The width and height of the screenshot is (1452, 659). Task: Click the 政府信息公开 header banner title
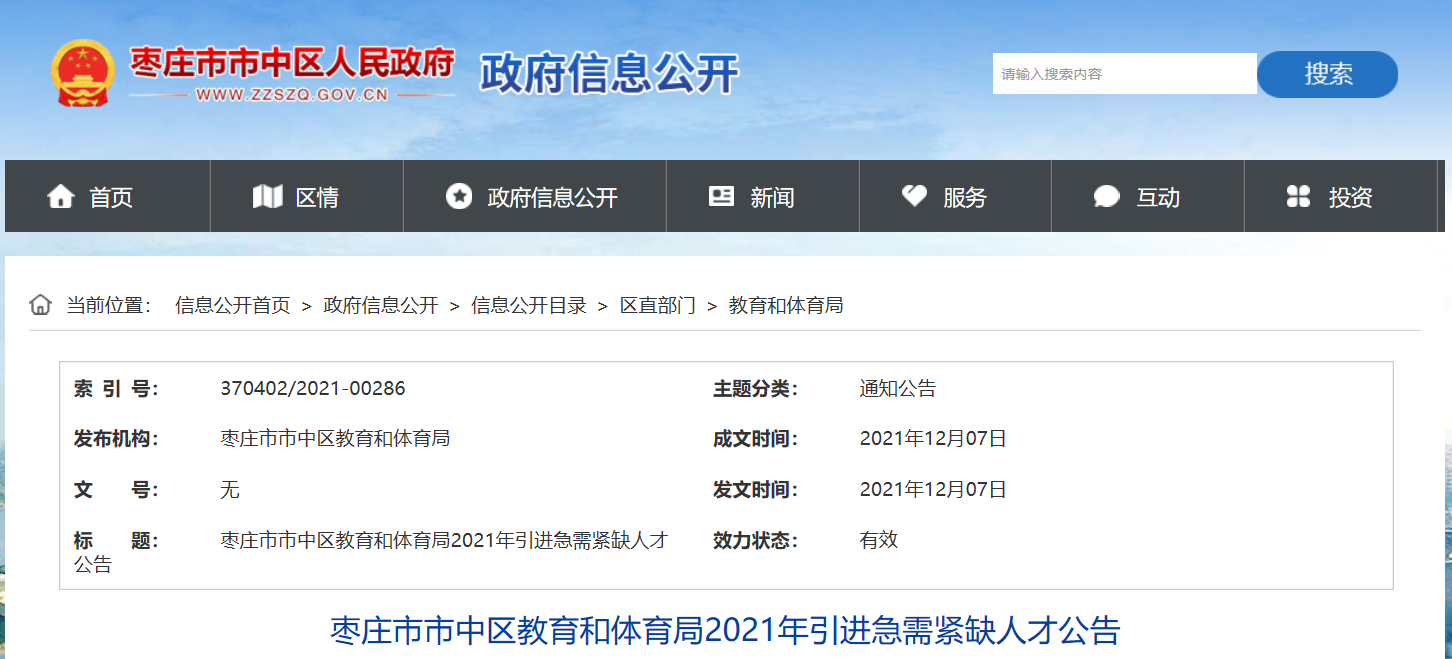tap(609, 73)
